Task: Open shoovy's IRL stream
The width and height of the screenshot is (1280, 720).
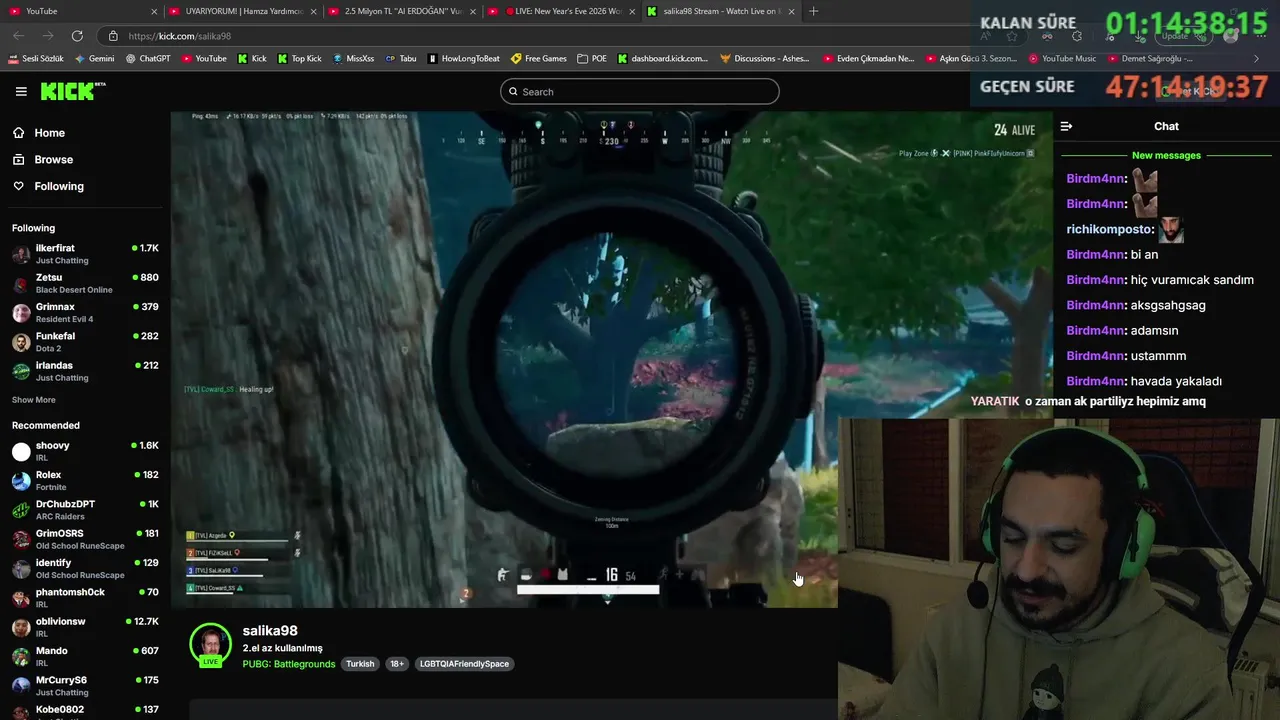Action: point(85,451)
